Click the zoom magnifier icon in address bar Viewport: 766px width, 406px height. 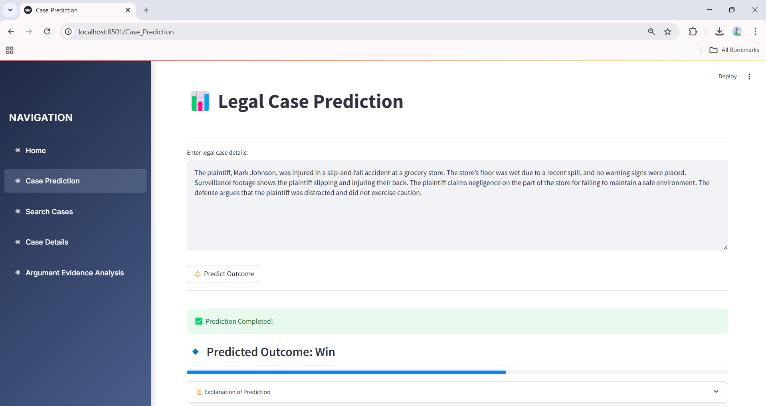tap(651, 31)
